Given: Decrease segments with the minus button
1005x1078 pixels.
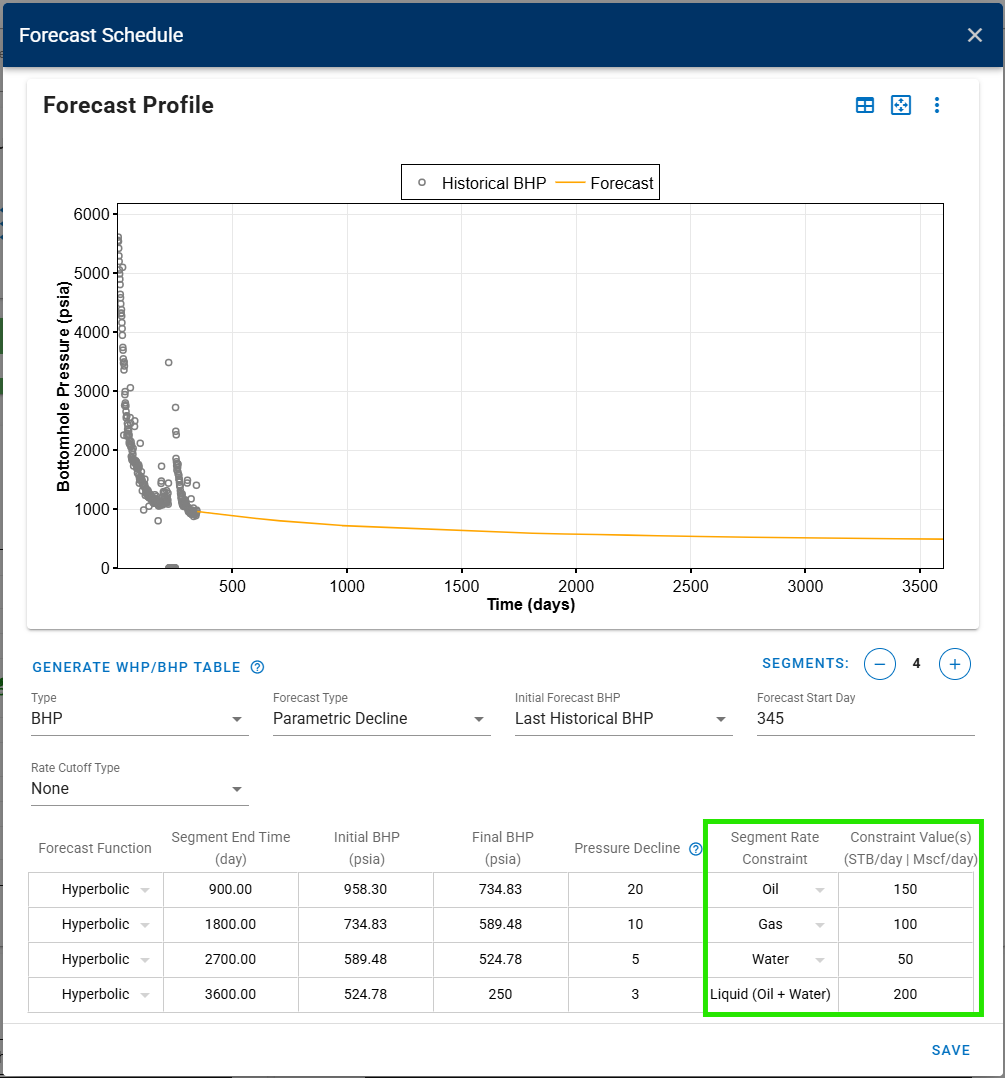Looking at the screenshot, I should 880,663.
